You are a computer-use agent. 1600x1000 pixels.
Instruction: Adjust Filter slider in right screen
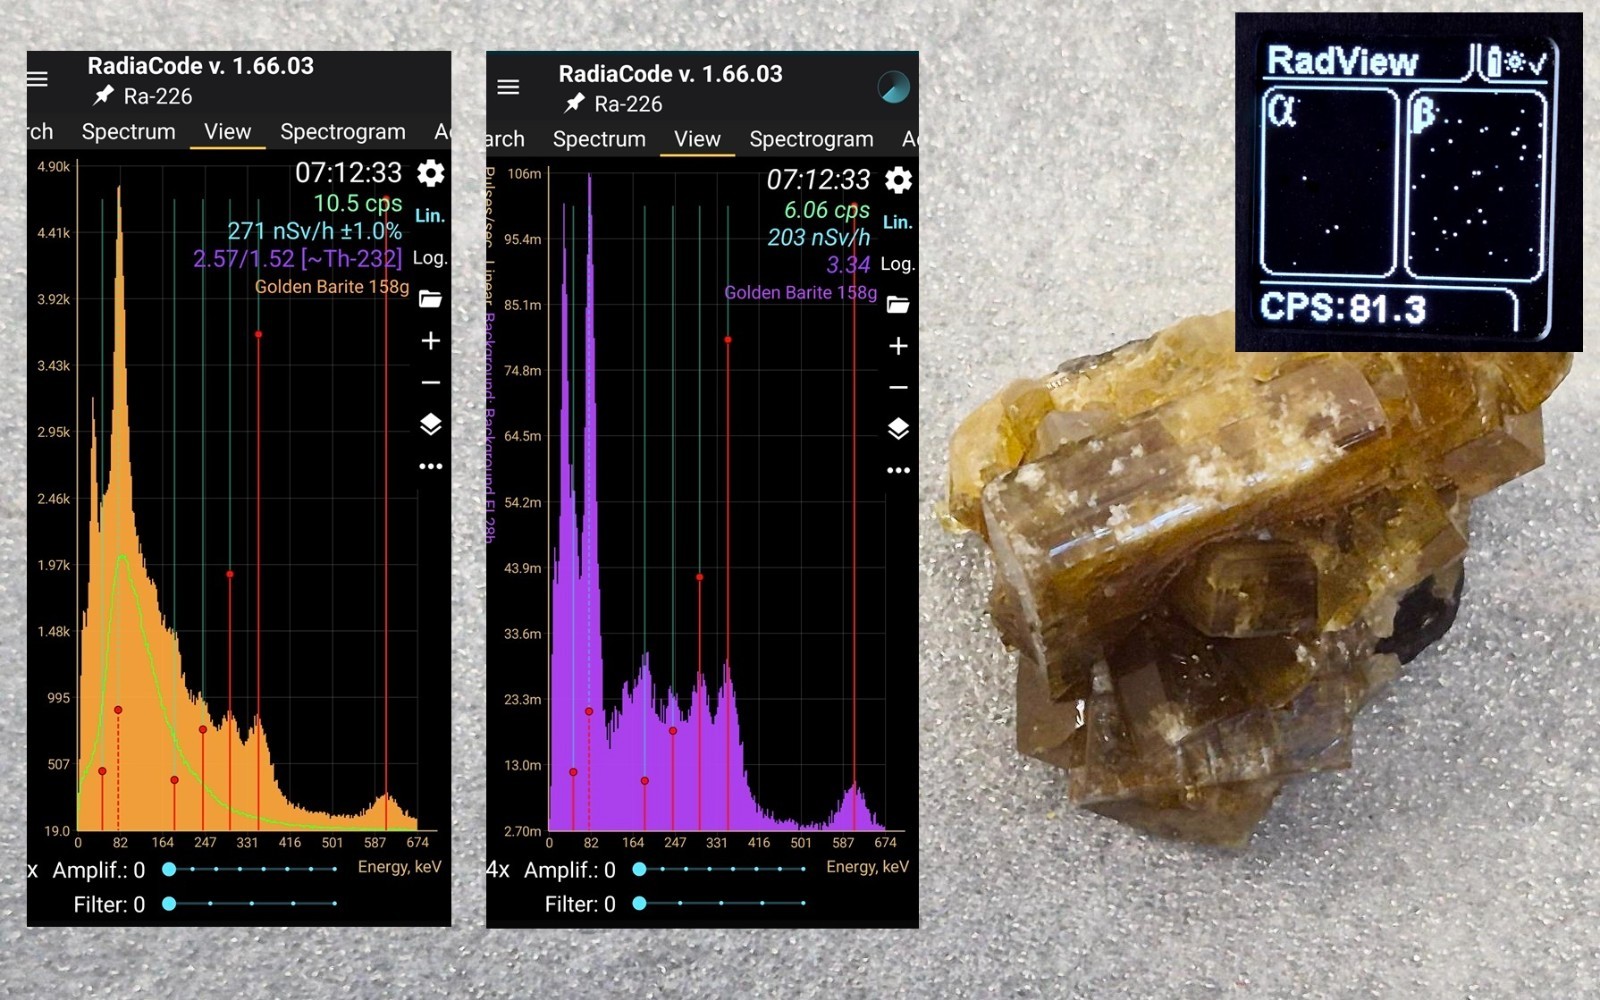click(721, 904)
